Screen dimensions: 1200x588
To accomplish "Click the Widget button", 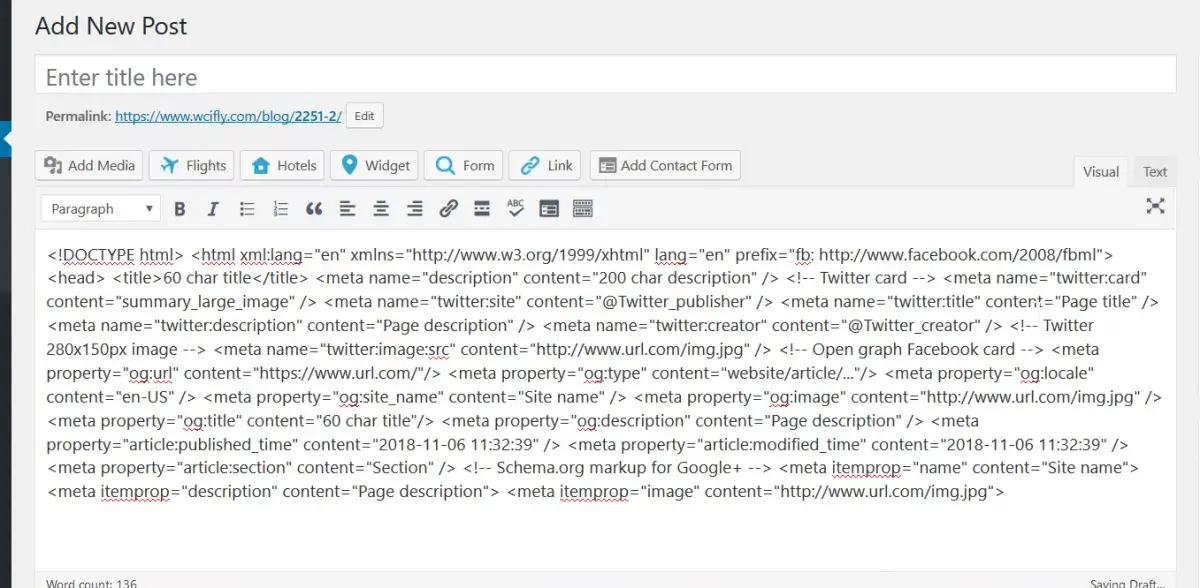I will point(375,166).
